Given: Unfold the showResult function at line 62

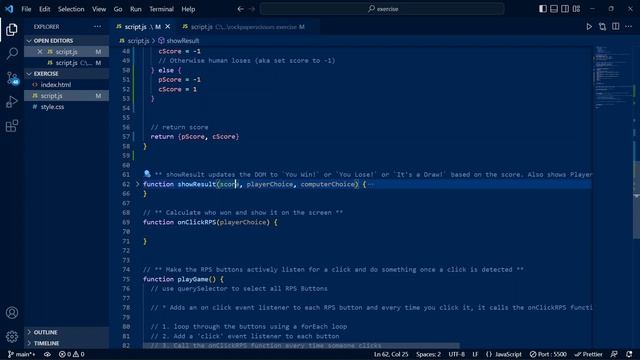Looking at the screenshot, I should [138, 184].
